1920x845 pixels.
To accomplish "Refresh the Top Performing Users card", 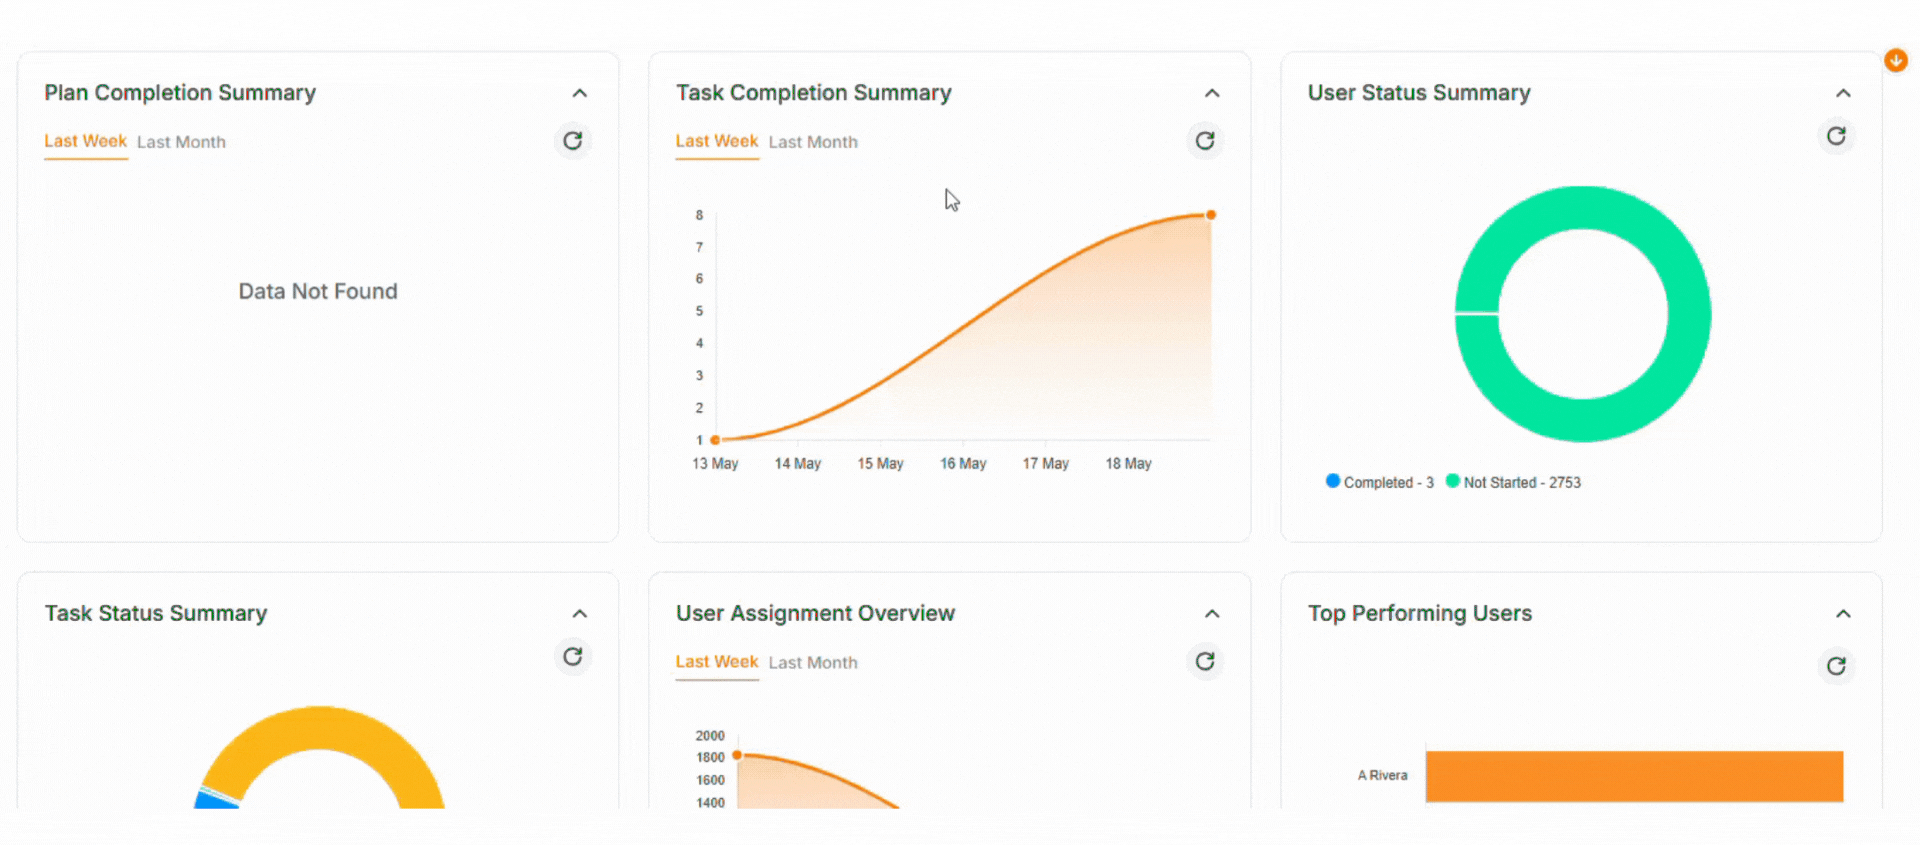I will [1835, 666].
